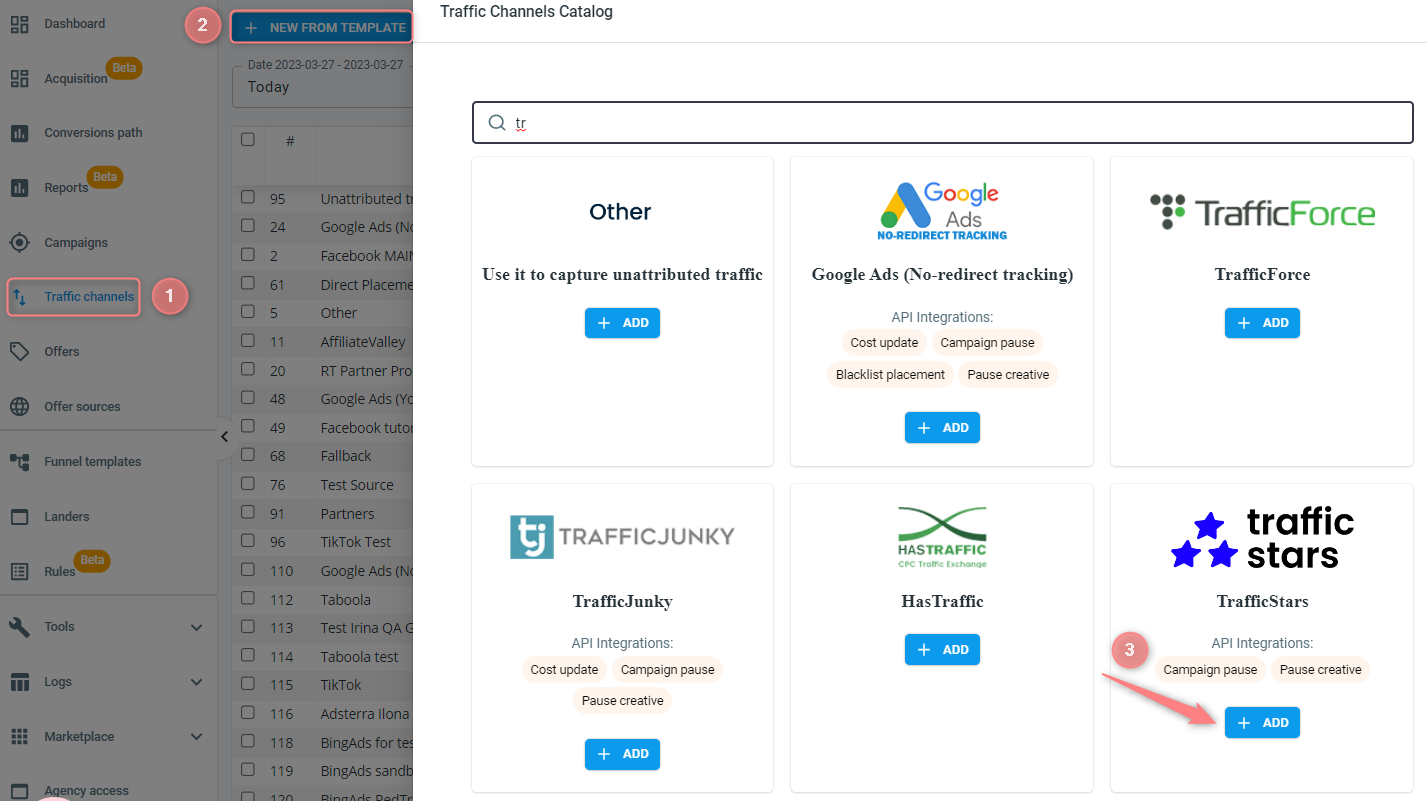Click TrafficJunky Cost update tag
Screen dimensions: 1427x801
(x=564, y=670)
